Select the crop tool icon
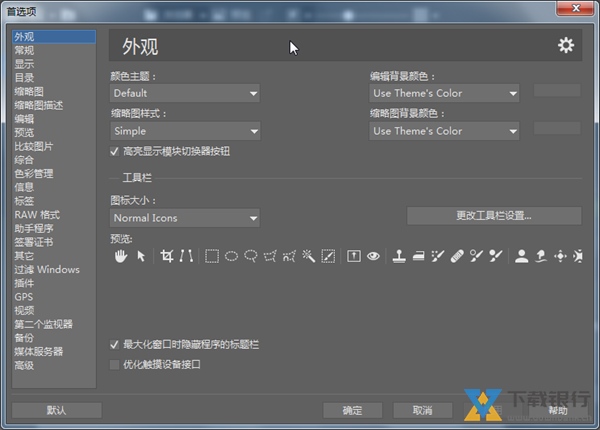The height and width of the screenshot is (430, 600). click(167, 256)
